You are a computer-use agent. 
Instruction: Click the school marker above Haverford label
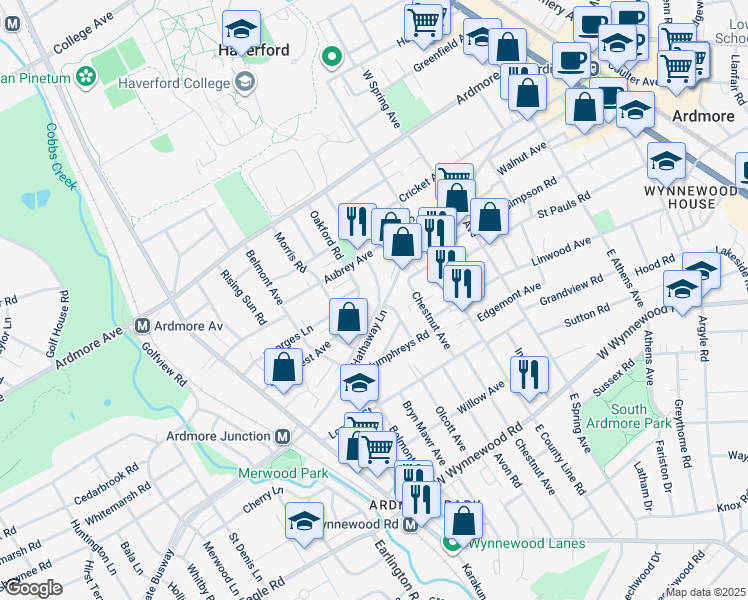click(x=241, y=31)
